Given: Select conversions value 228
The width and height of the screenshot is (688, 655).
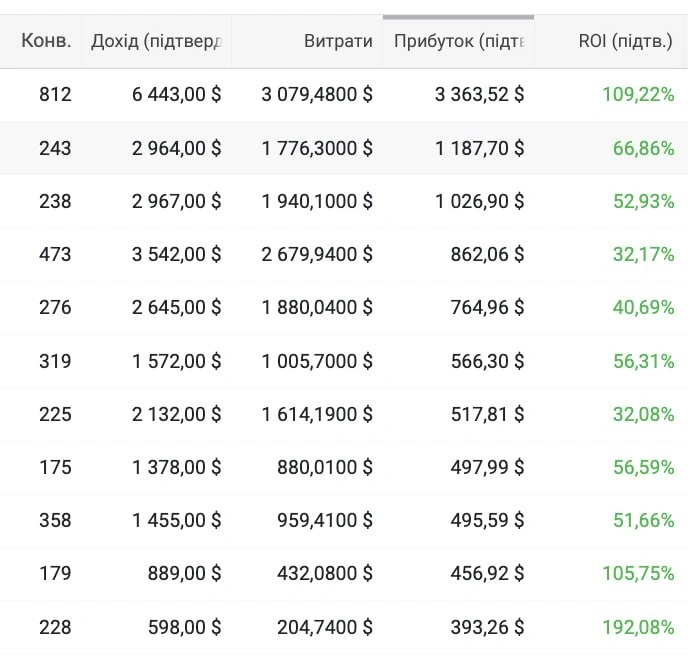Looking at the screenshot, I should [x=55, y=627].
